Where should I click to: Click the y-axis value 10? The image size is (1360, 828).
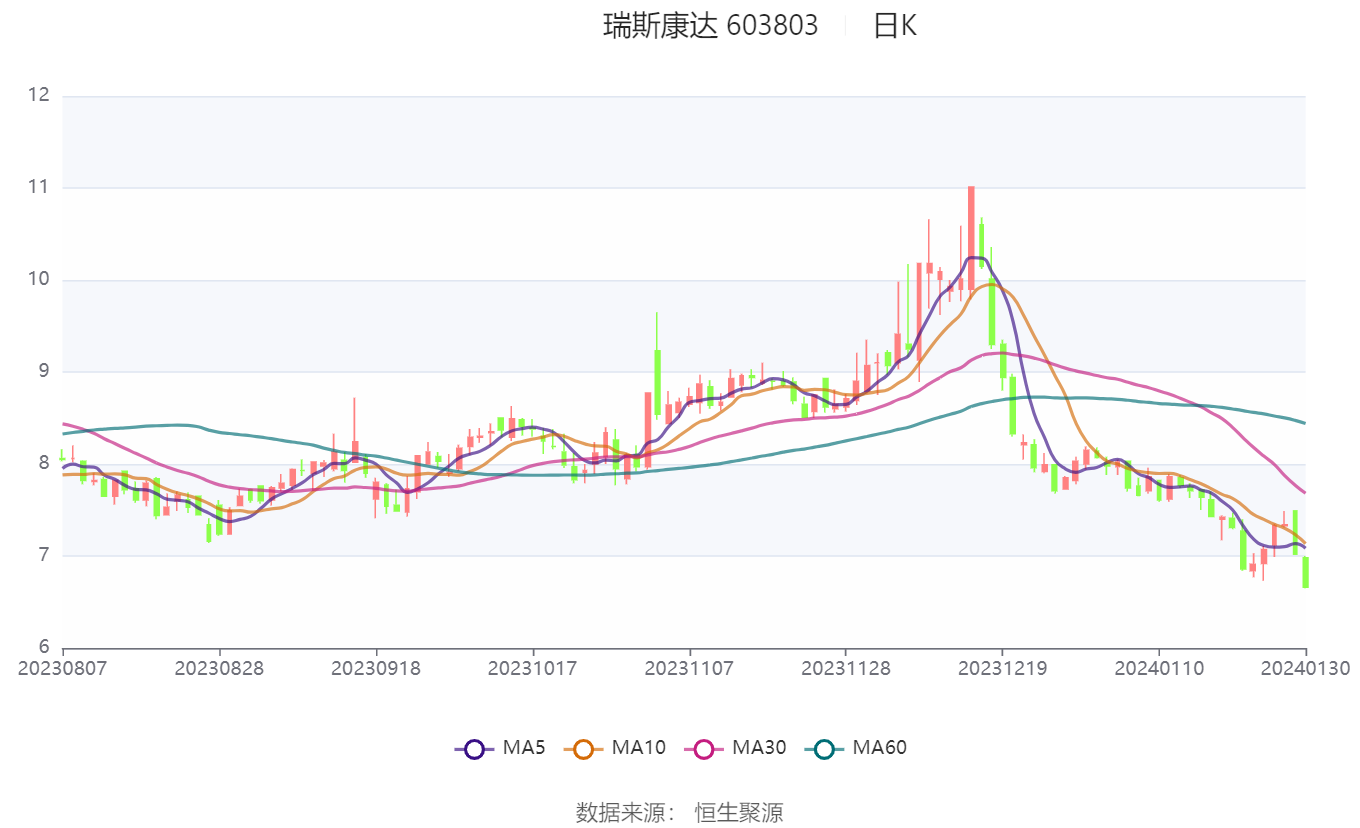(x=39, y=280)
